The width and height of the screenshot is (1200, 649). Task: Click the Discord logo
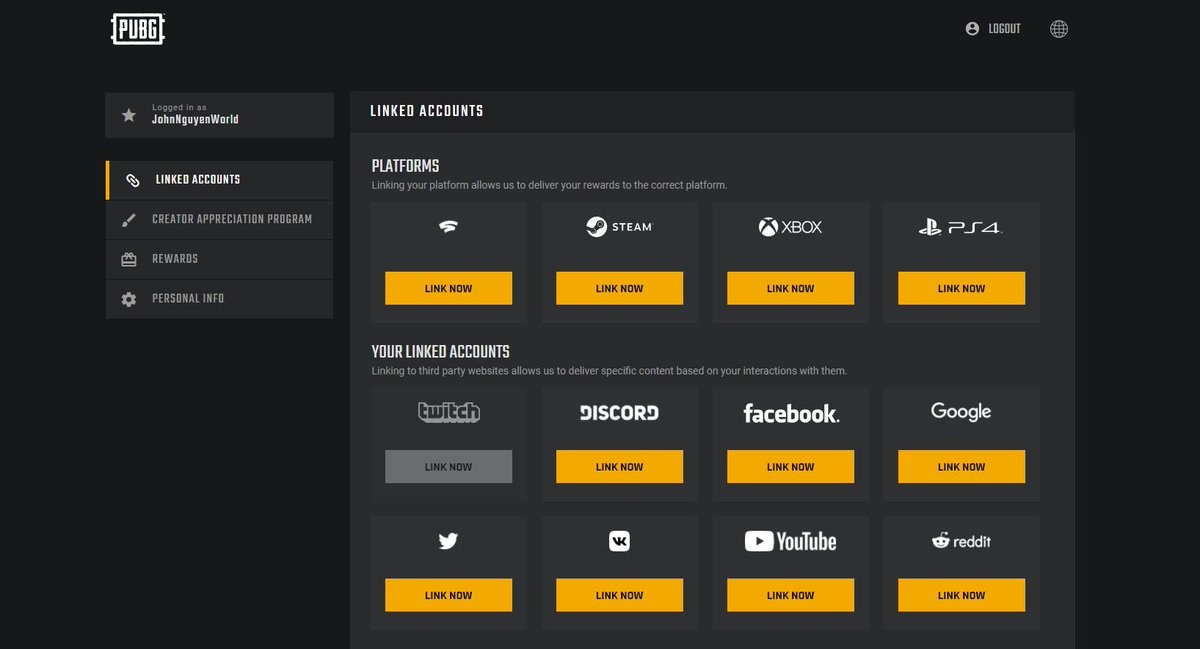619,412
